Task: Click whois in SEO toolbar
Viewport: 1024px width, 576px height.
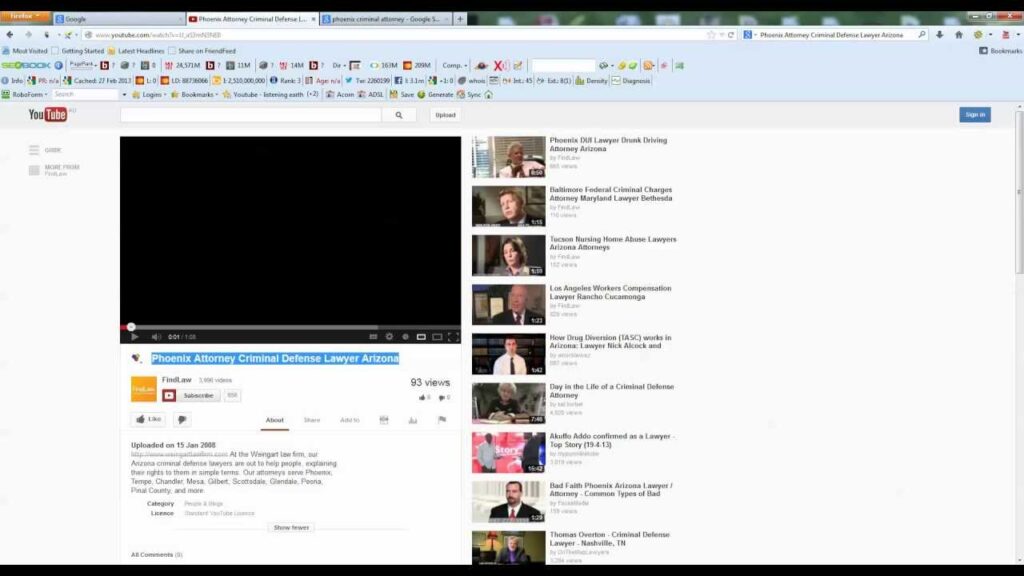Action: coord(472,81)
